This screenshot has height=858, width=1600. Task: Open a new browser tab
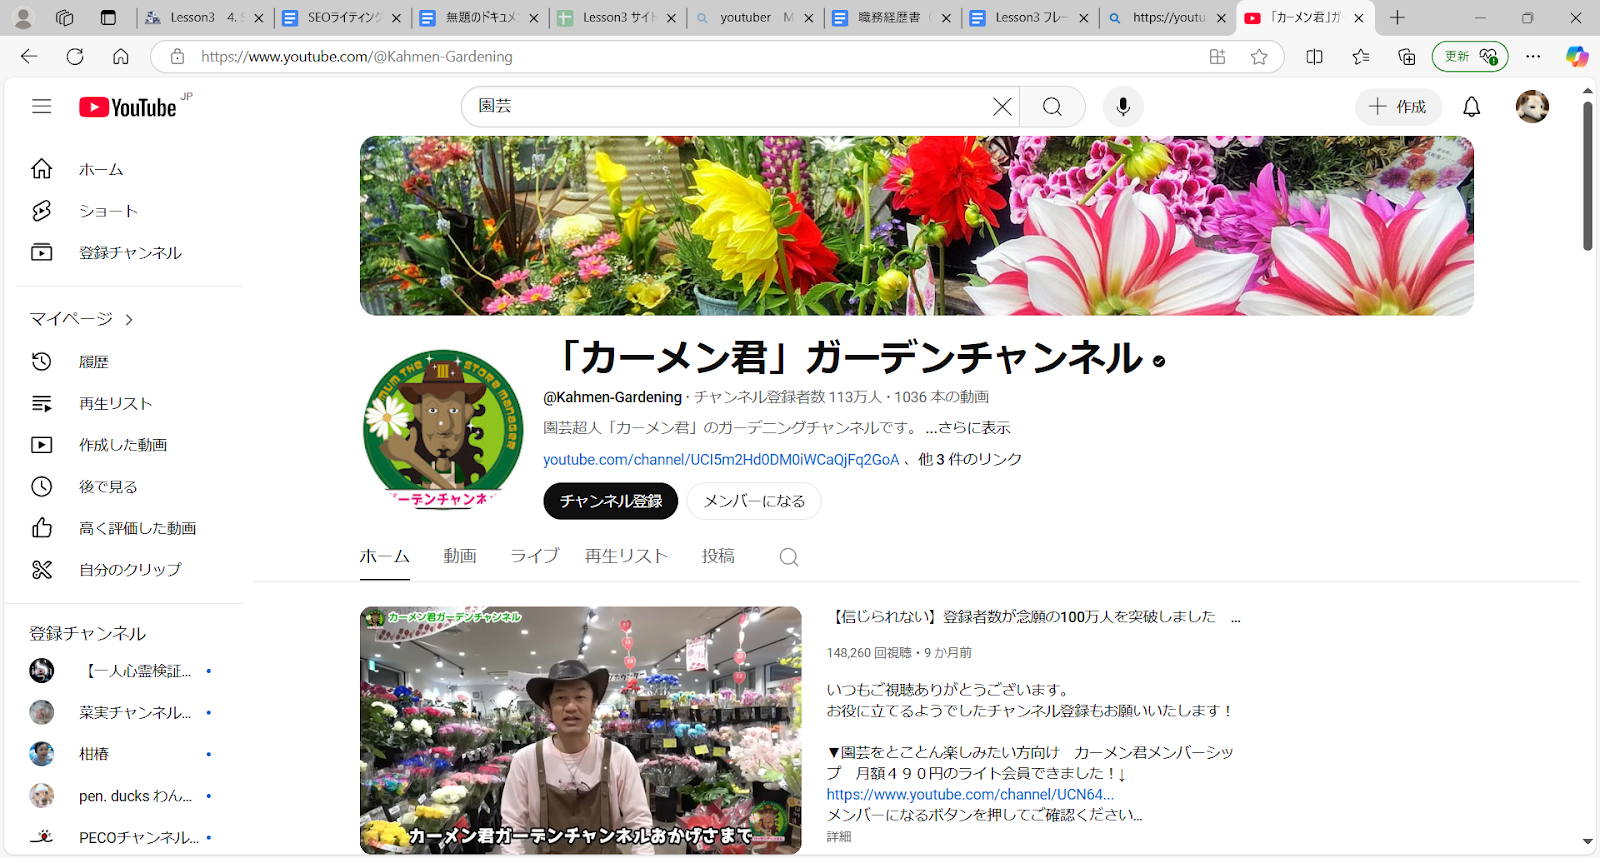(x=1397, y=17)
